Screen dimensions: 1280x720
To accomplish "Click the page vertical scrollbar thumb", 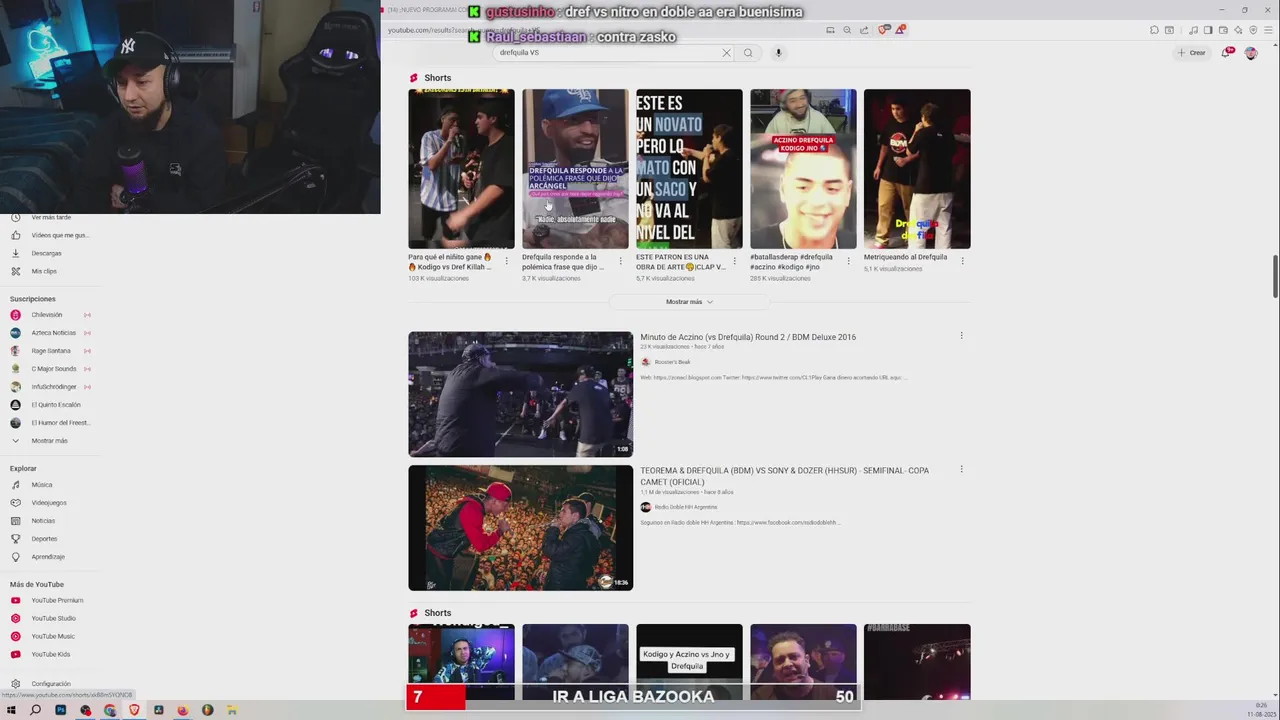I will click(1275, 276).
